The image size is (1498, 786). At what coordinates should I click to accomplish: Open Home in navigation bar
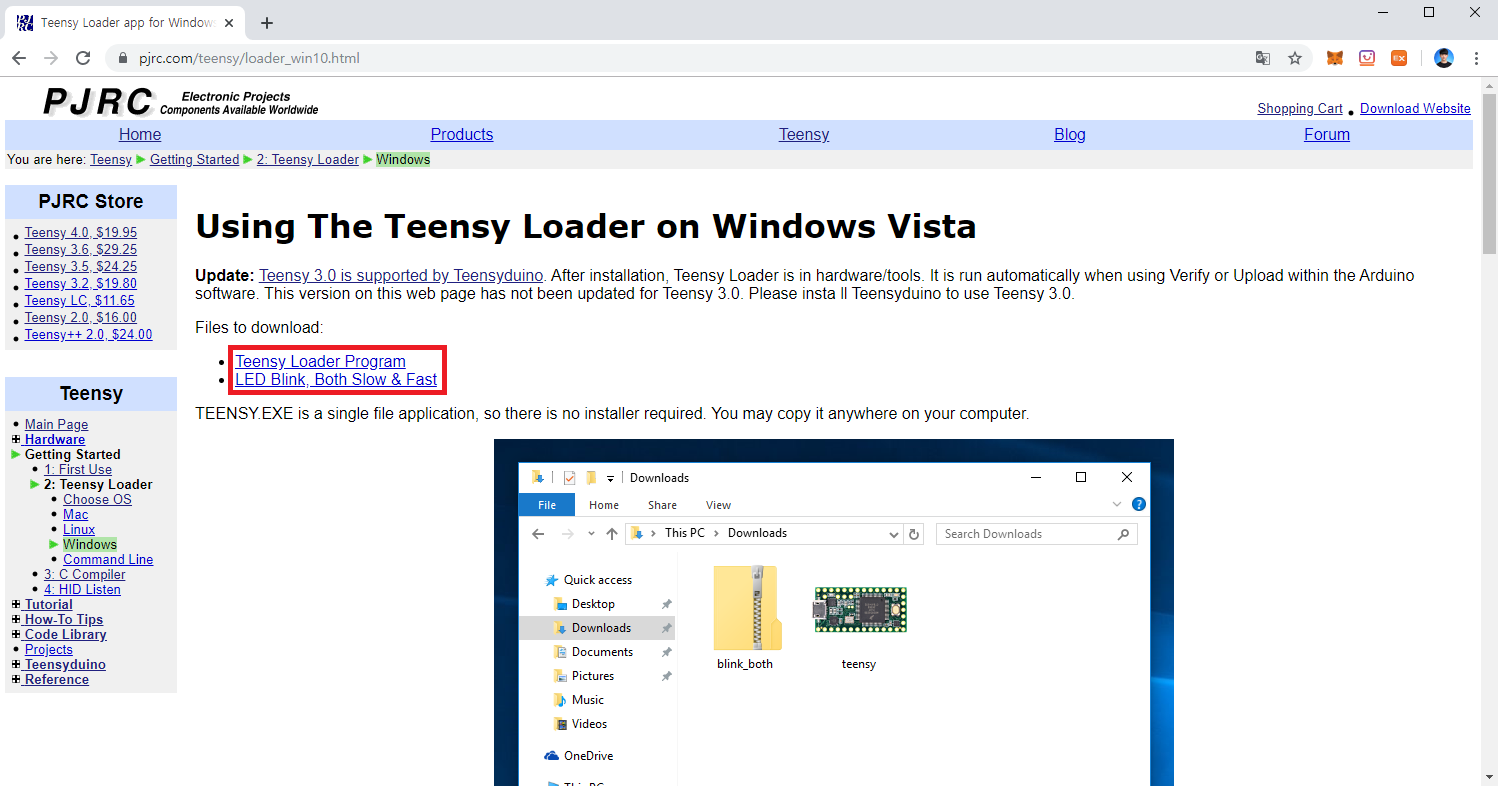click(x=140, y=134)
